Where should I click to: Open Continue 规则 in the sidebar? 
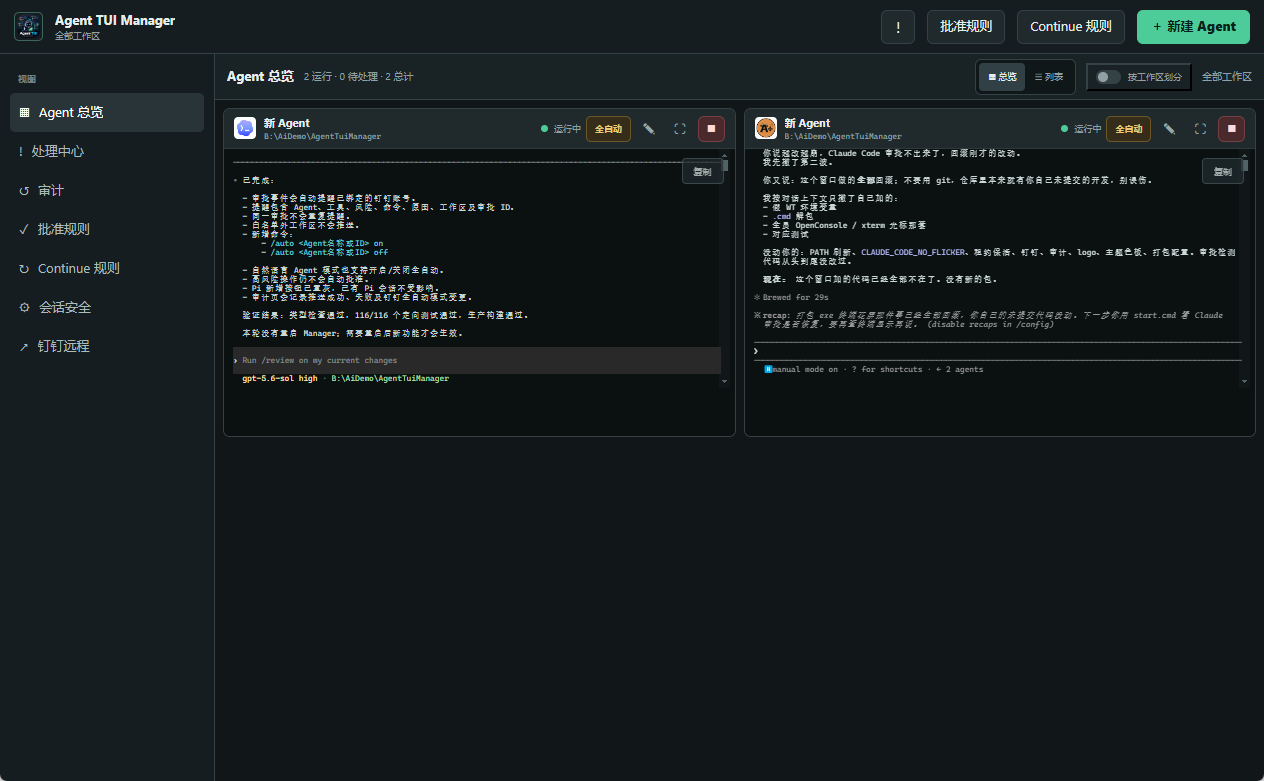[107, 268]
